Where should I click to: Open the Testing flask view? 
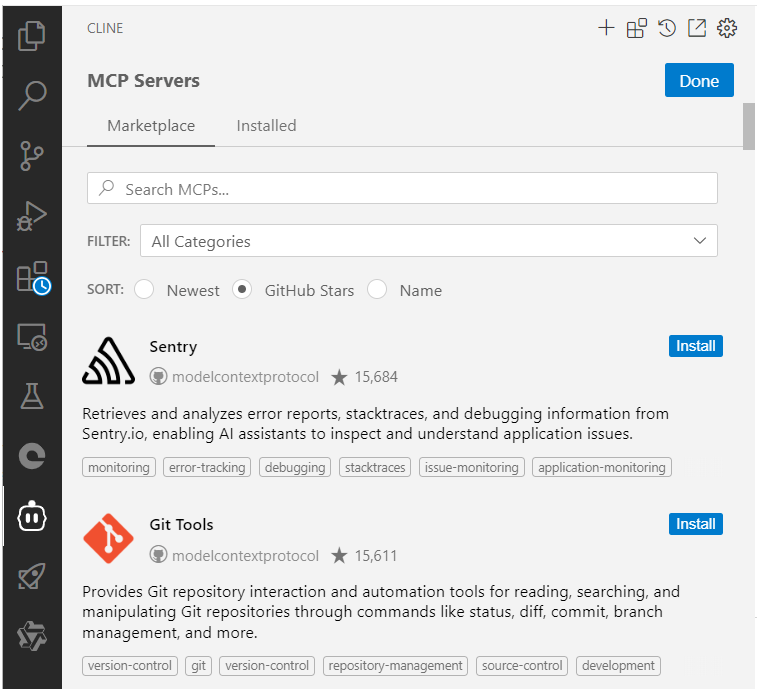pos(32,396)
